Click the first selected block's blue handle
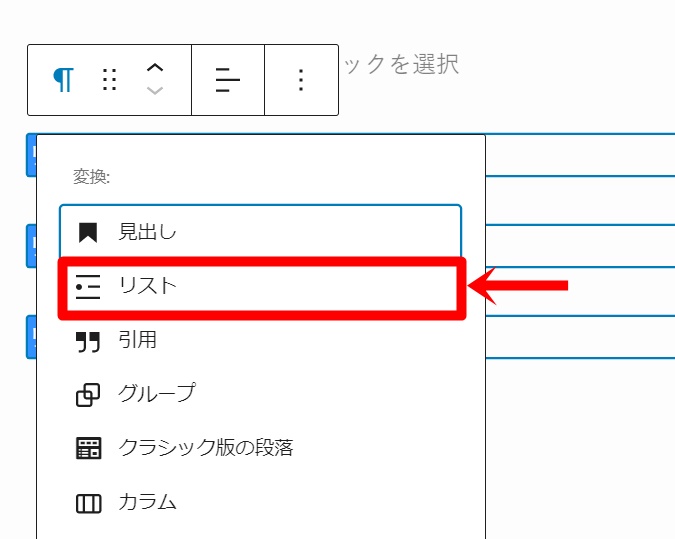This screenshot has height=539, width=675. [31, 155]
